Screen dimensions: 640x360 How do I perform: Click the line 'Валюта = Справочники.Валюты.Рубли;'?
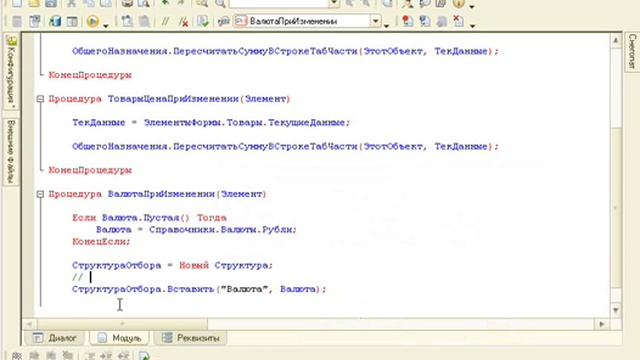point(196,229)
